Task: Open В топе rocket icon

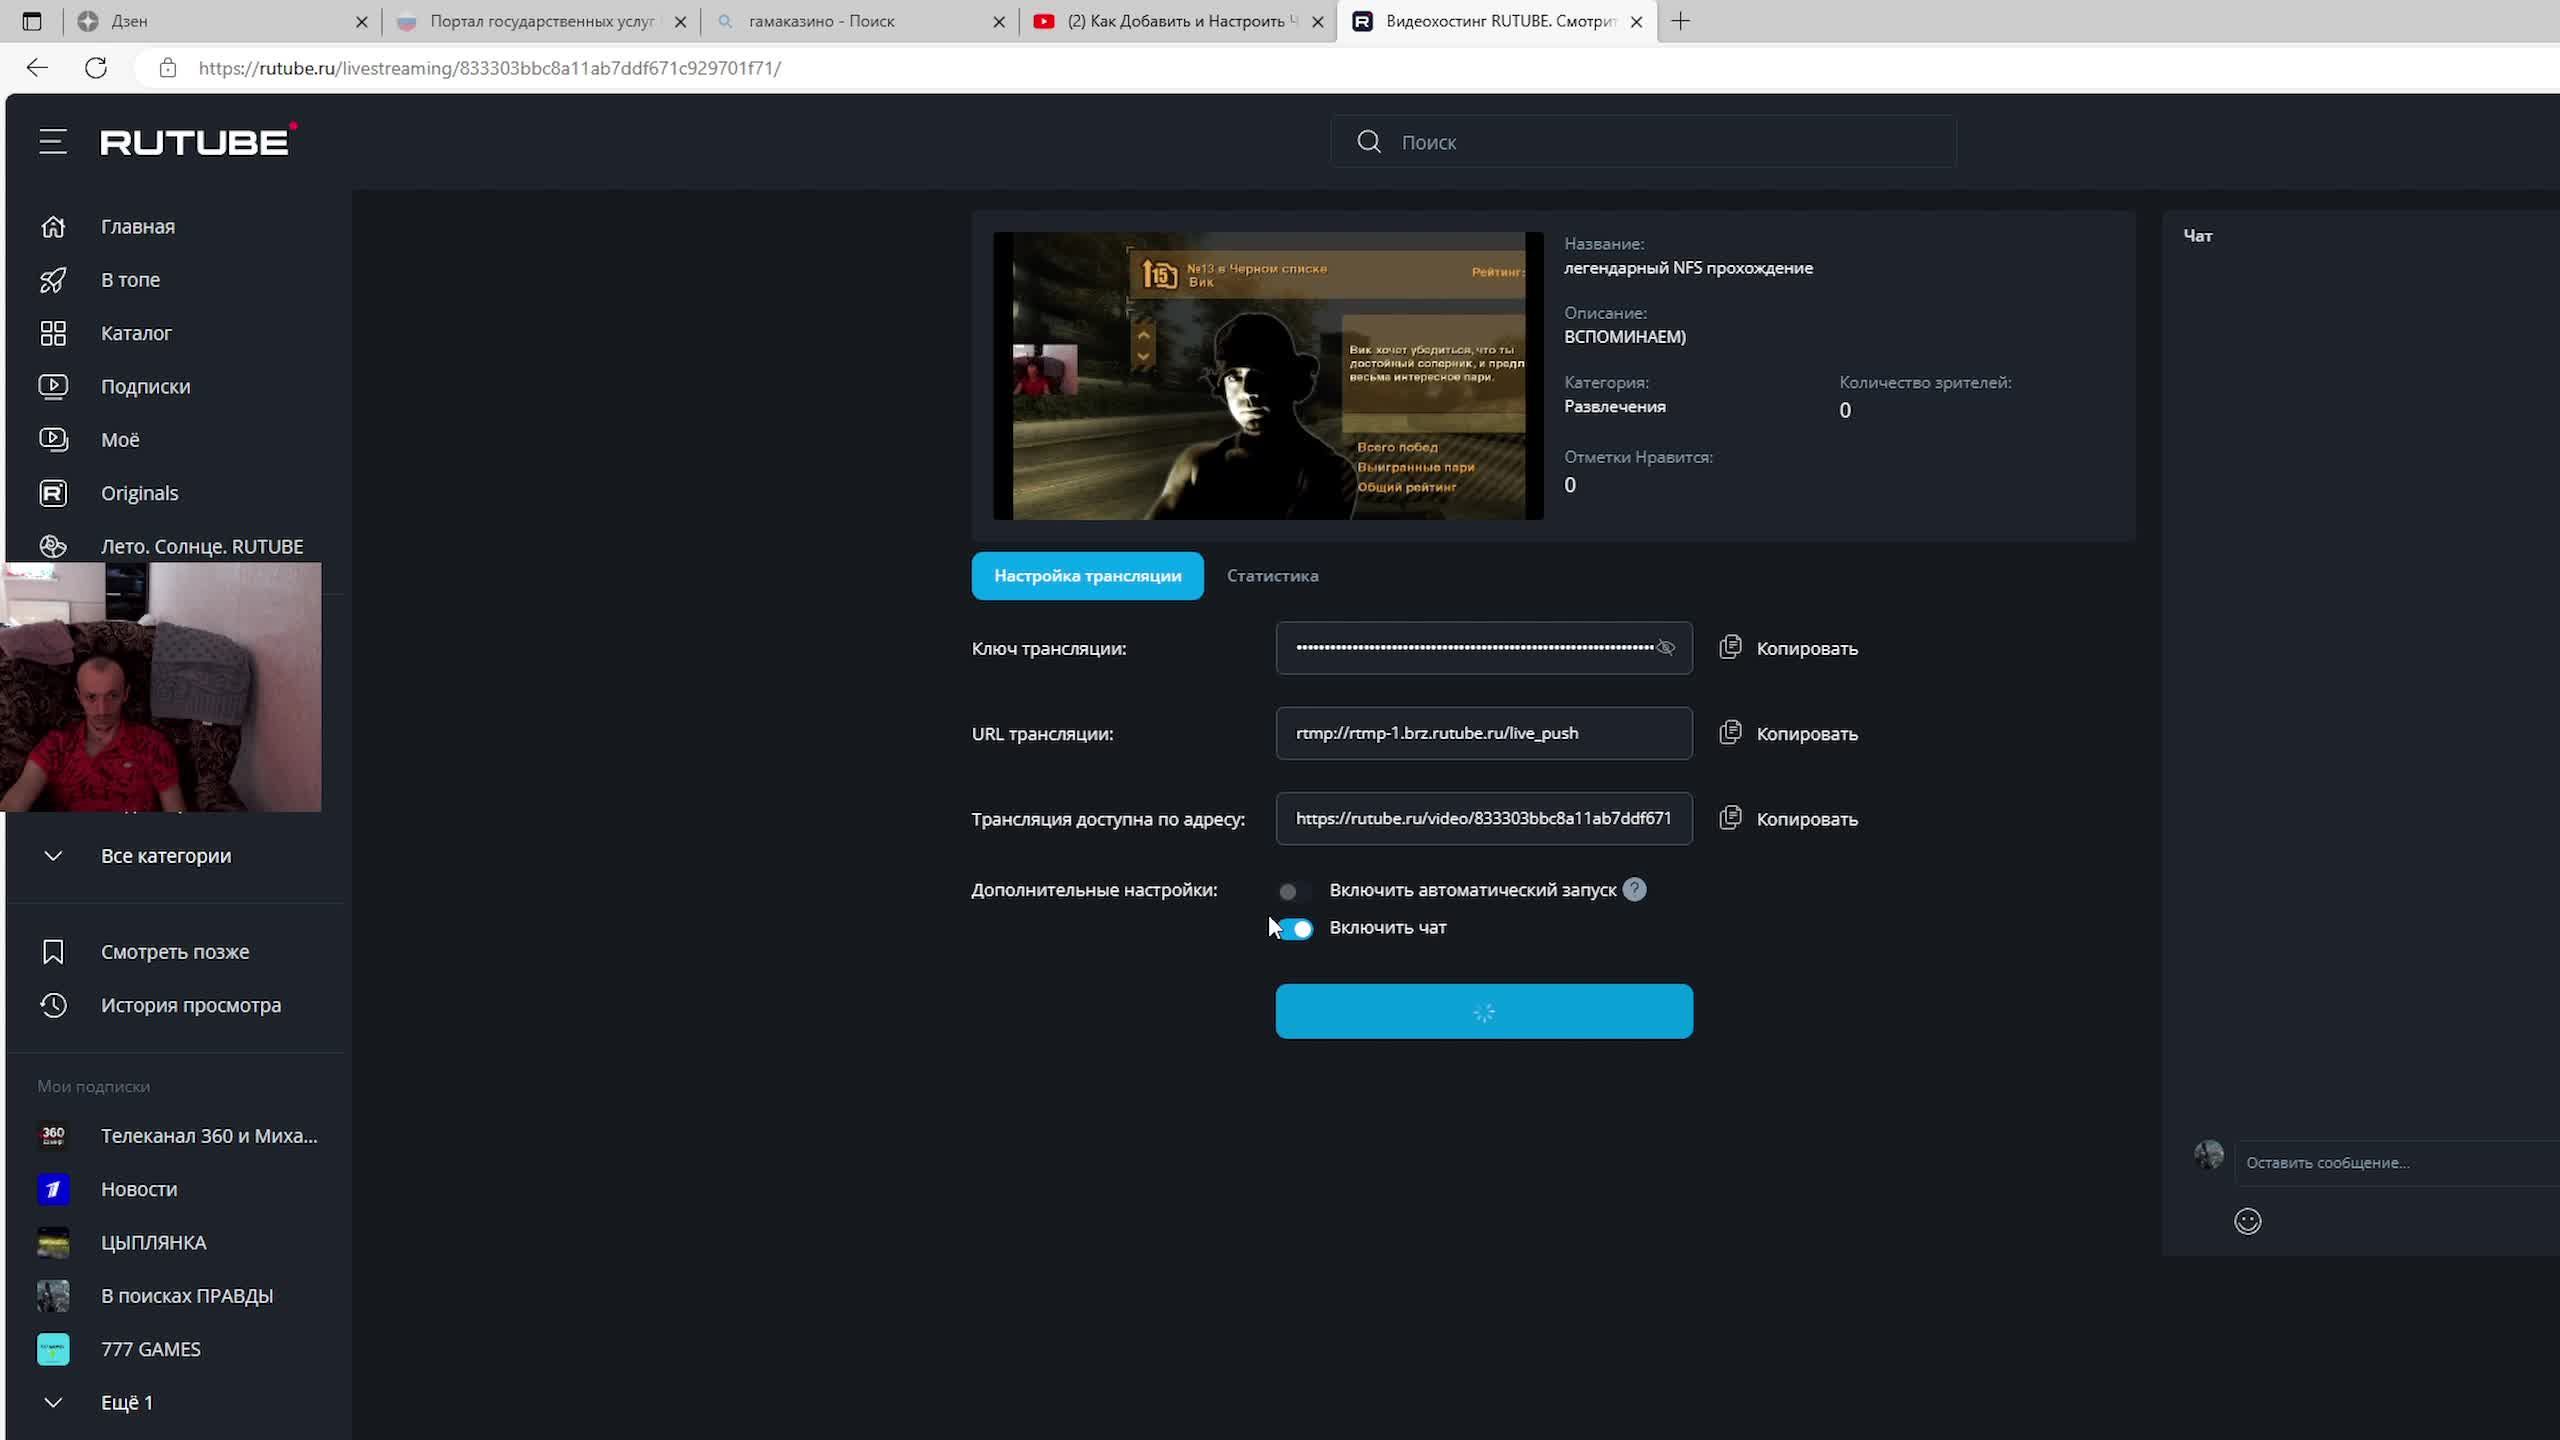Action: point(53,280)
